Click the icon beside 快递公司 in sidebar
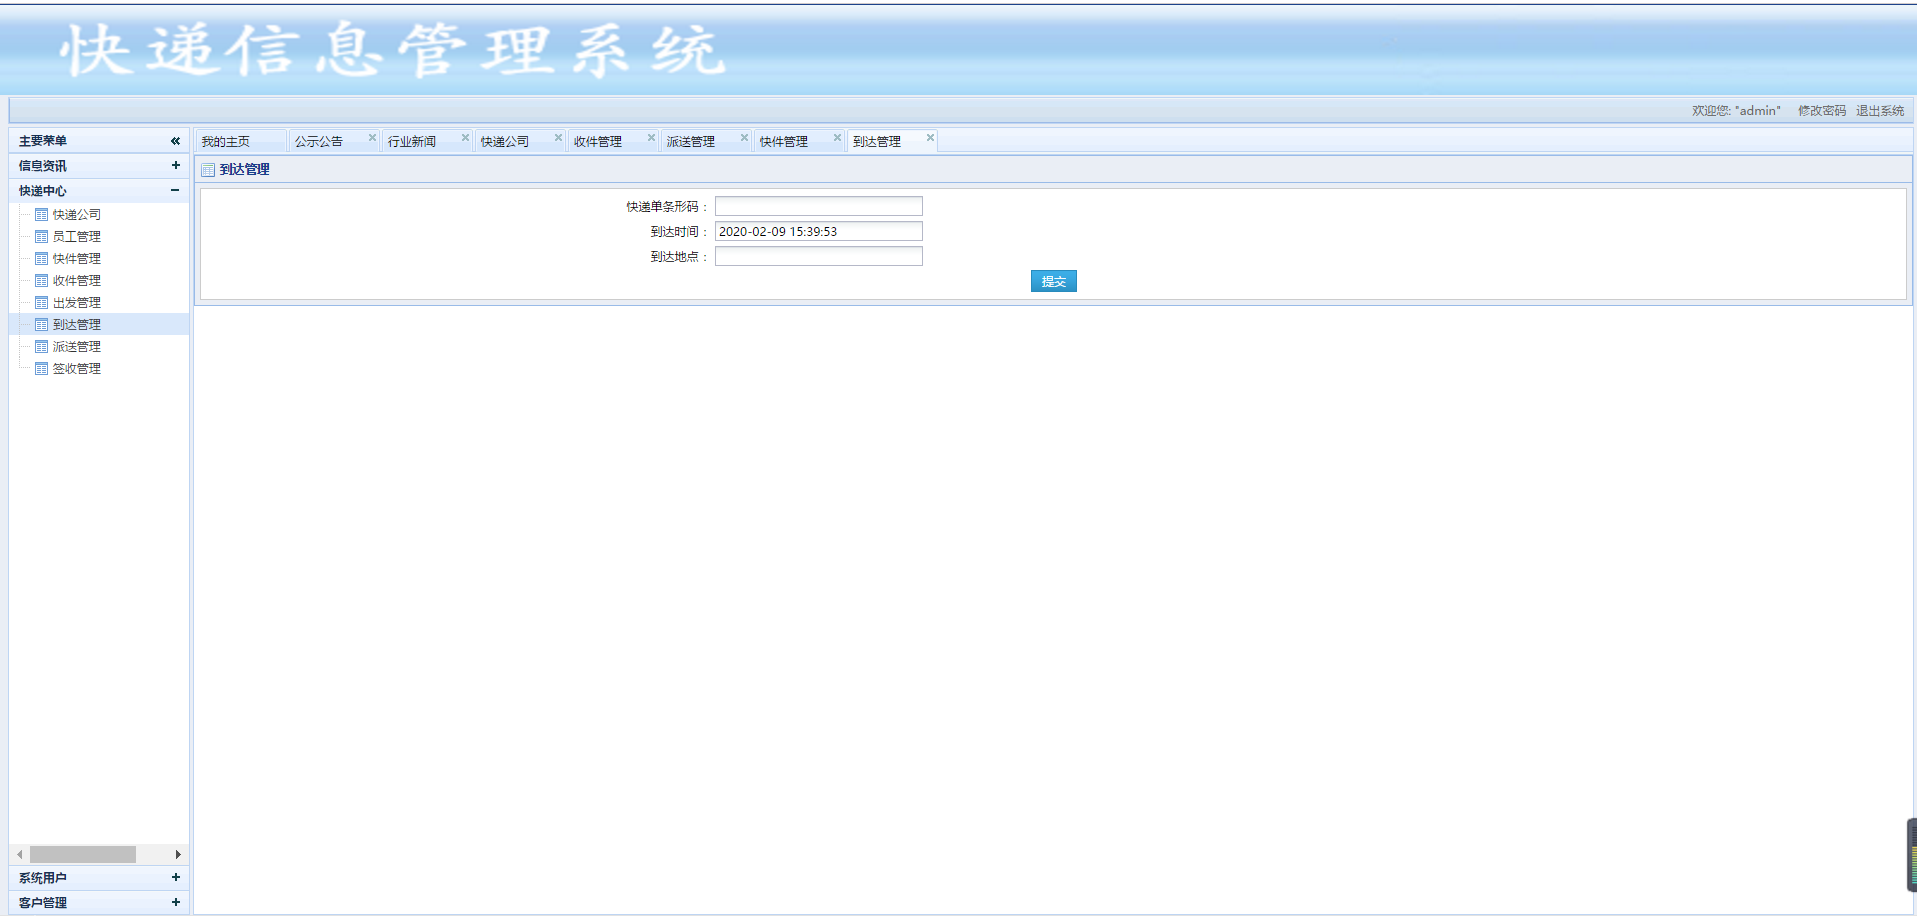Image resolution: width=1917 pixels, height=916 pixels. point(41,215)
